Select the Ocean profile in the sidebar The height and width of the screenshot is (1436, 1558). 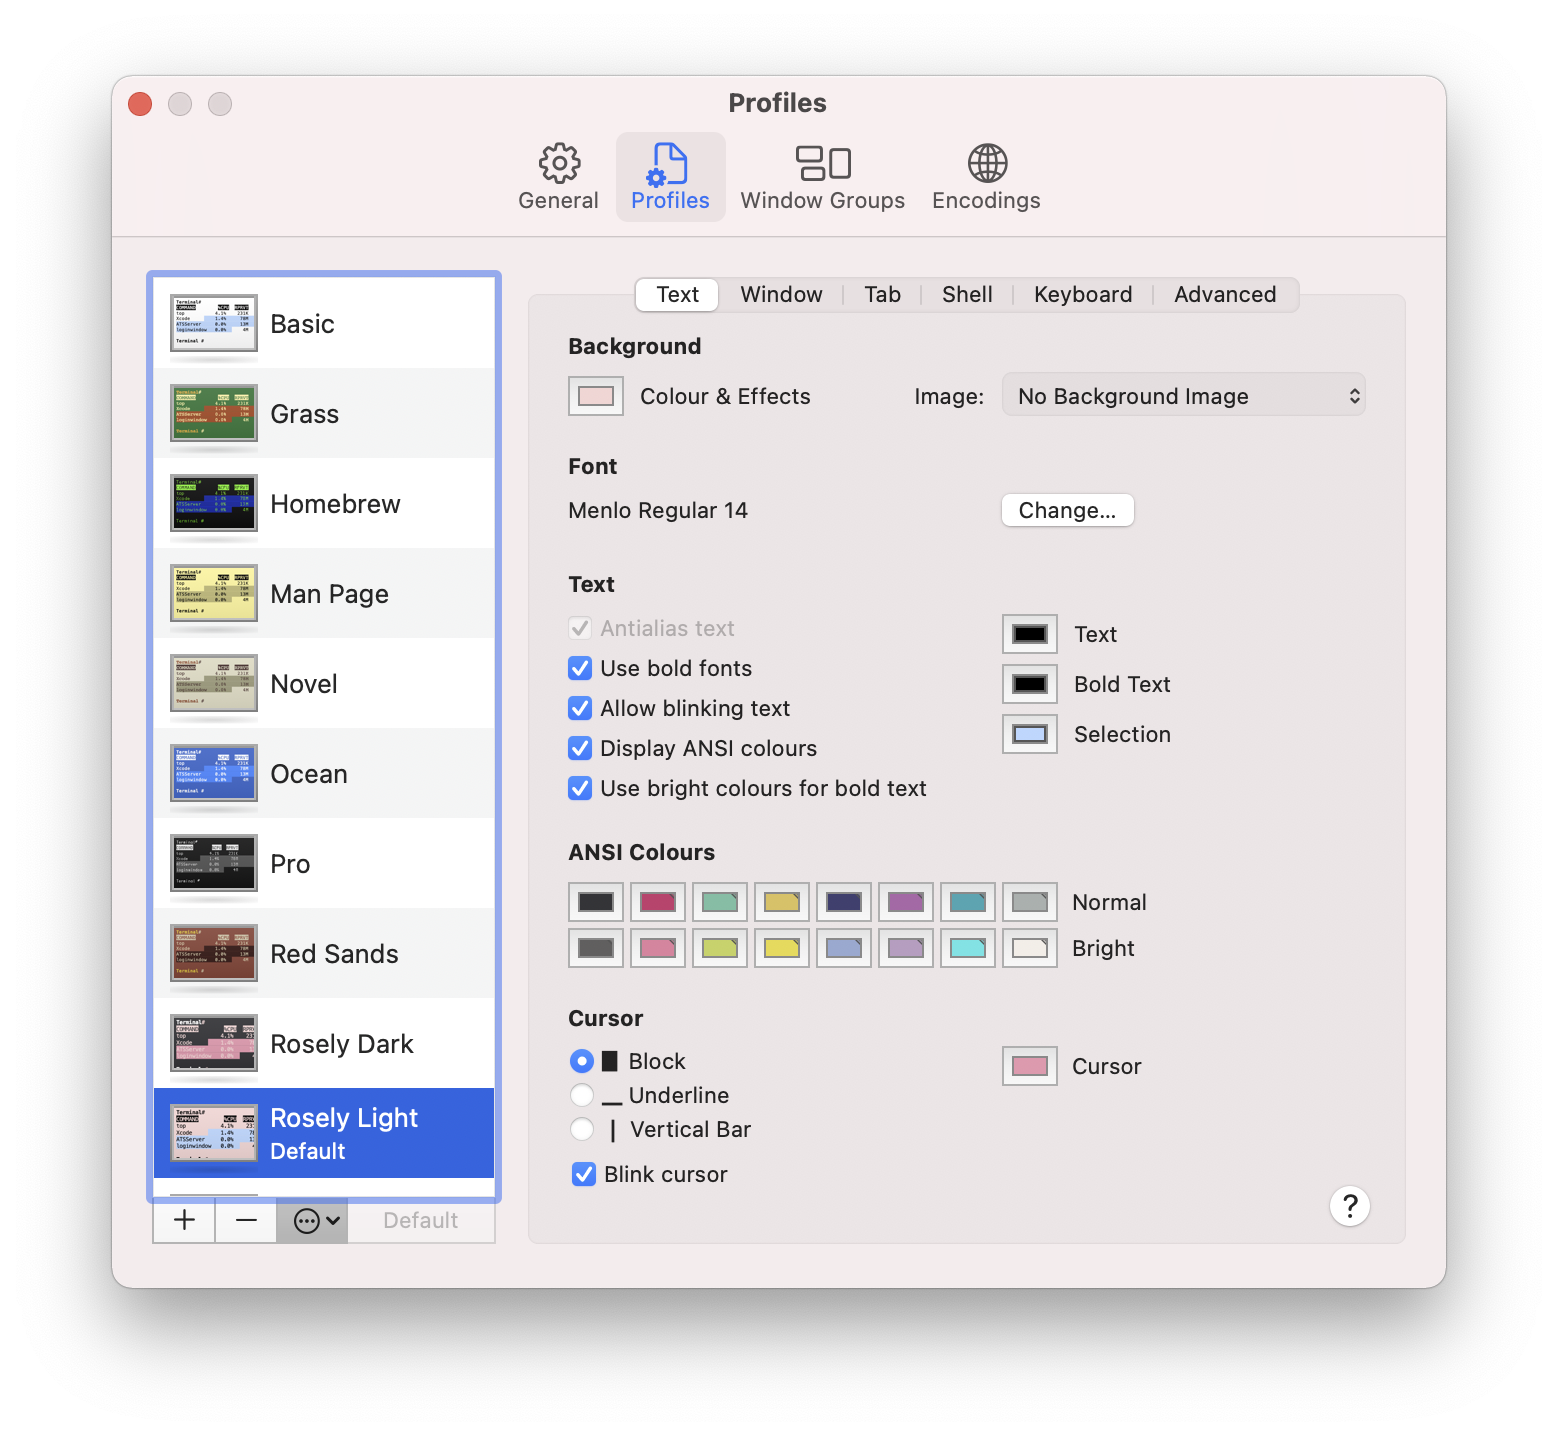[324, 773]
